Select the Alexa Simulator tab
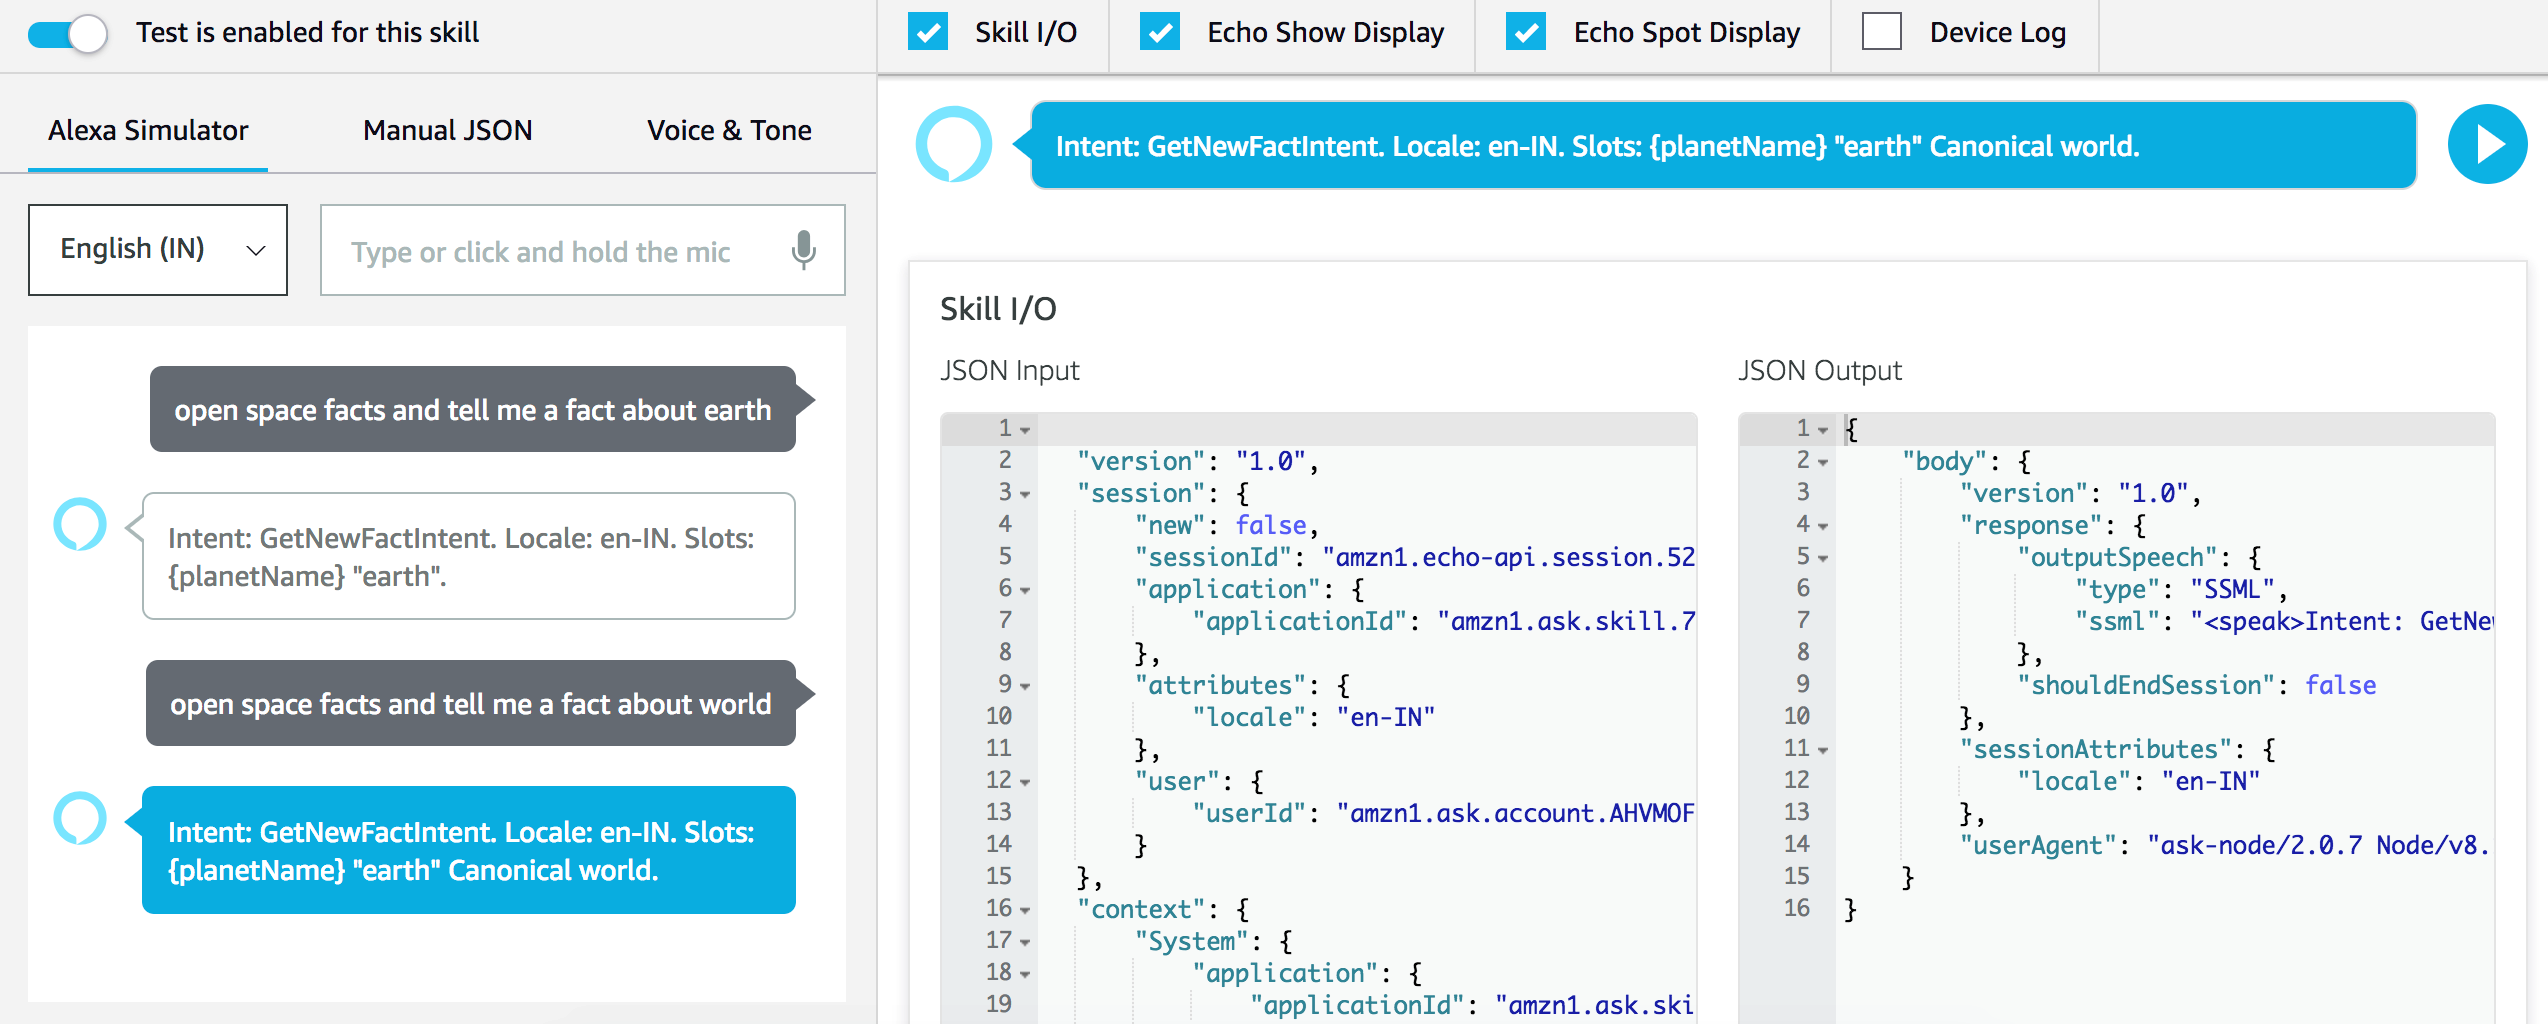The height and width of the screenshot is (1024, 2548). (146, 130)
